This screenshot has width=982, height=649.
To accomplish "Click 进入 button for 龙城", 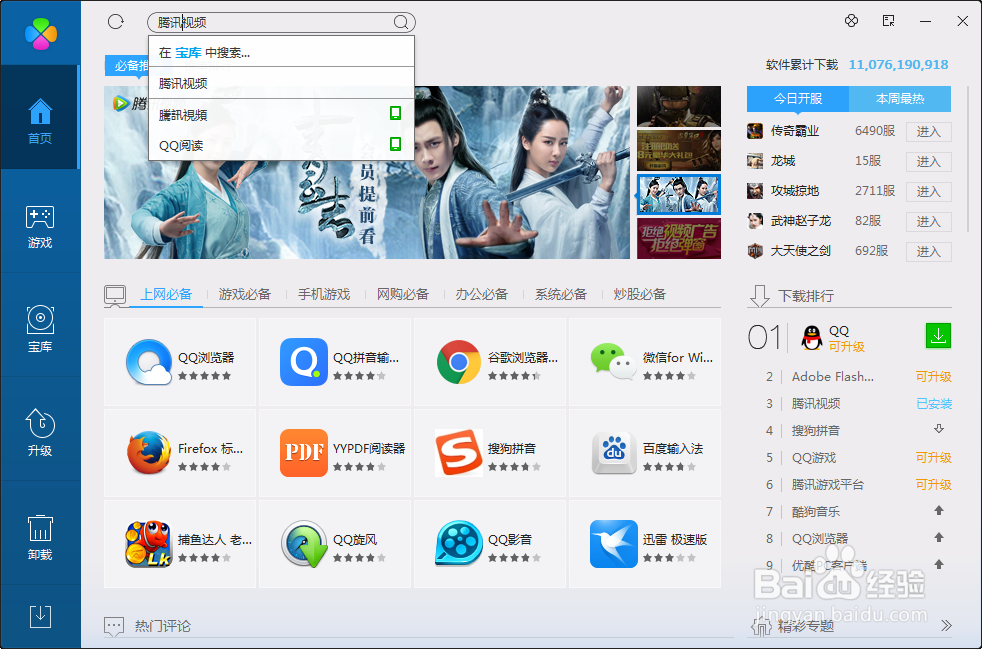I will 929,162.
